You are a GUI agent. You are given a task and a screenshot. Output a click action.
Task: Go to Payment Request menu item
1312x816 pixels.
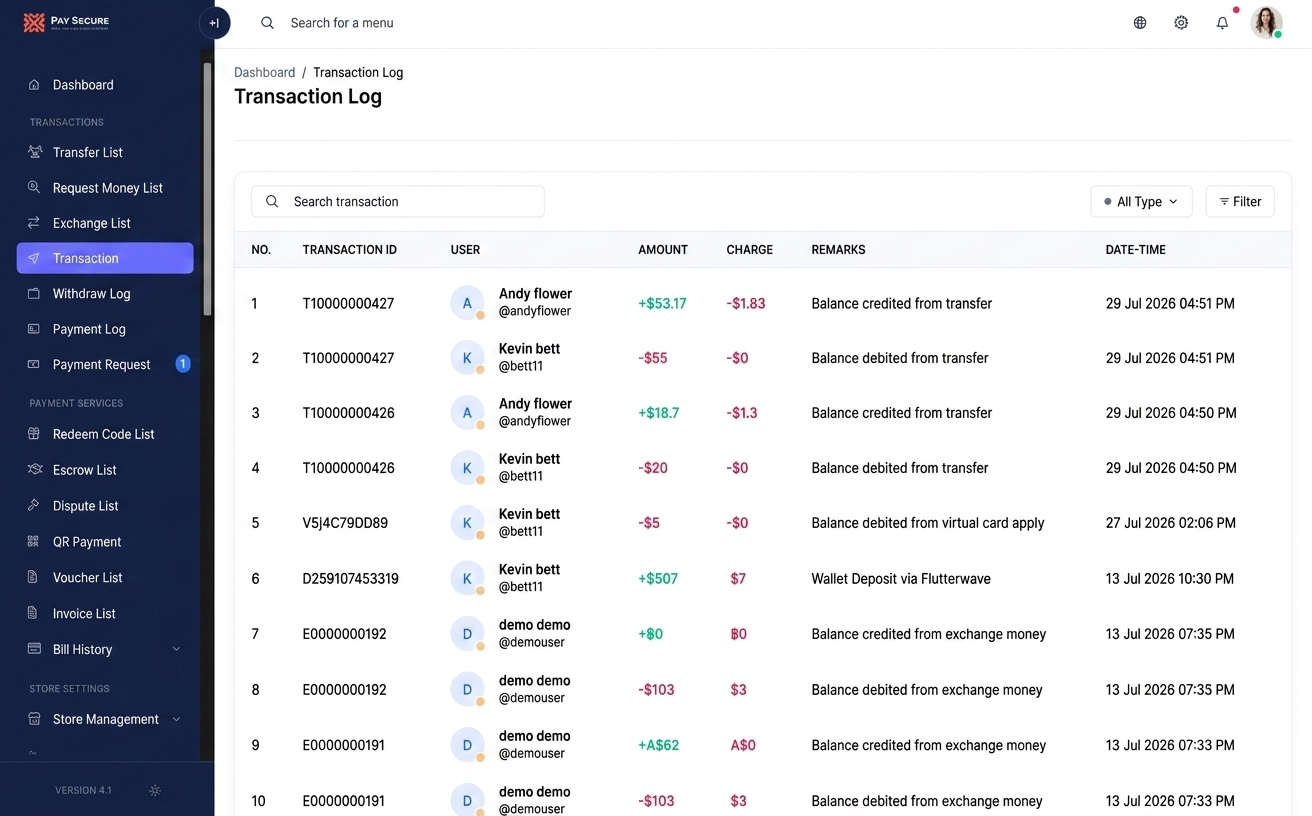(104, 364)
